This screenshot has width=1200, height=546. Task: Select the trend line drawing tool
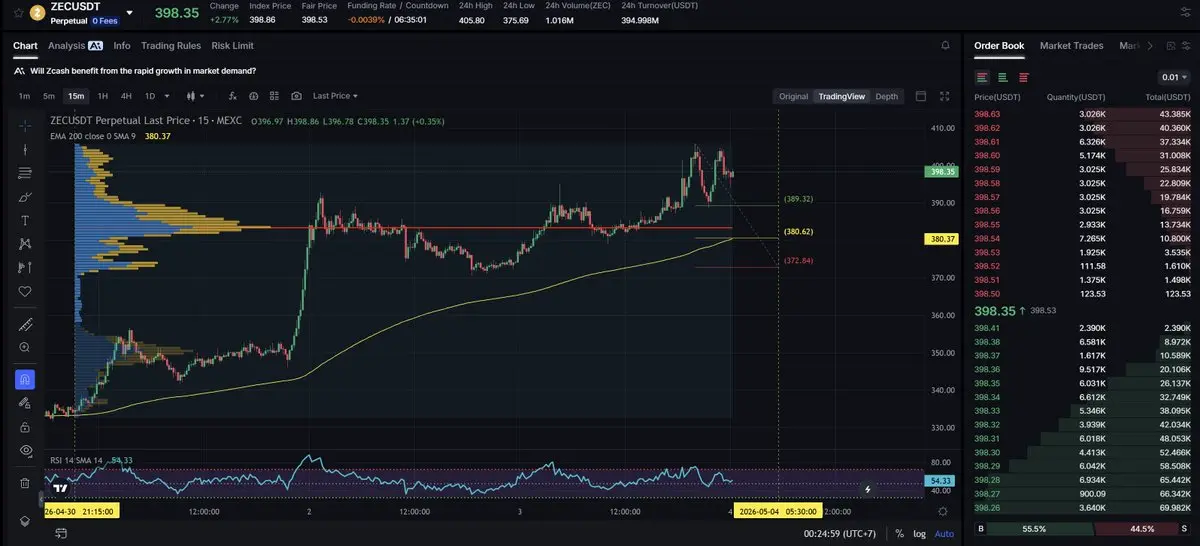pyautogui.click(x=25, y=149)
